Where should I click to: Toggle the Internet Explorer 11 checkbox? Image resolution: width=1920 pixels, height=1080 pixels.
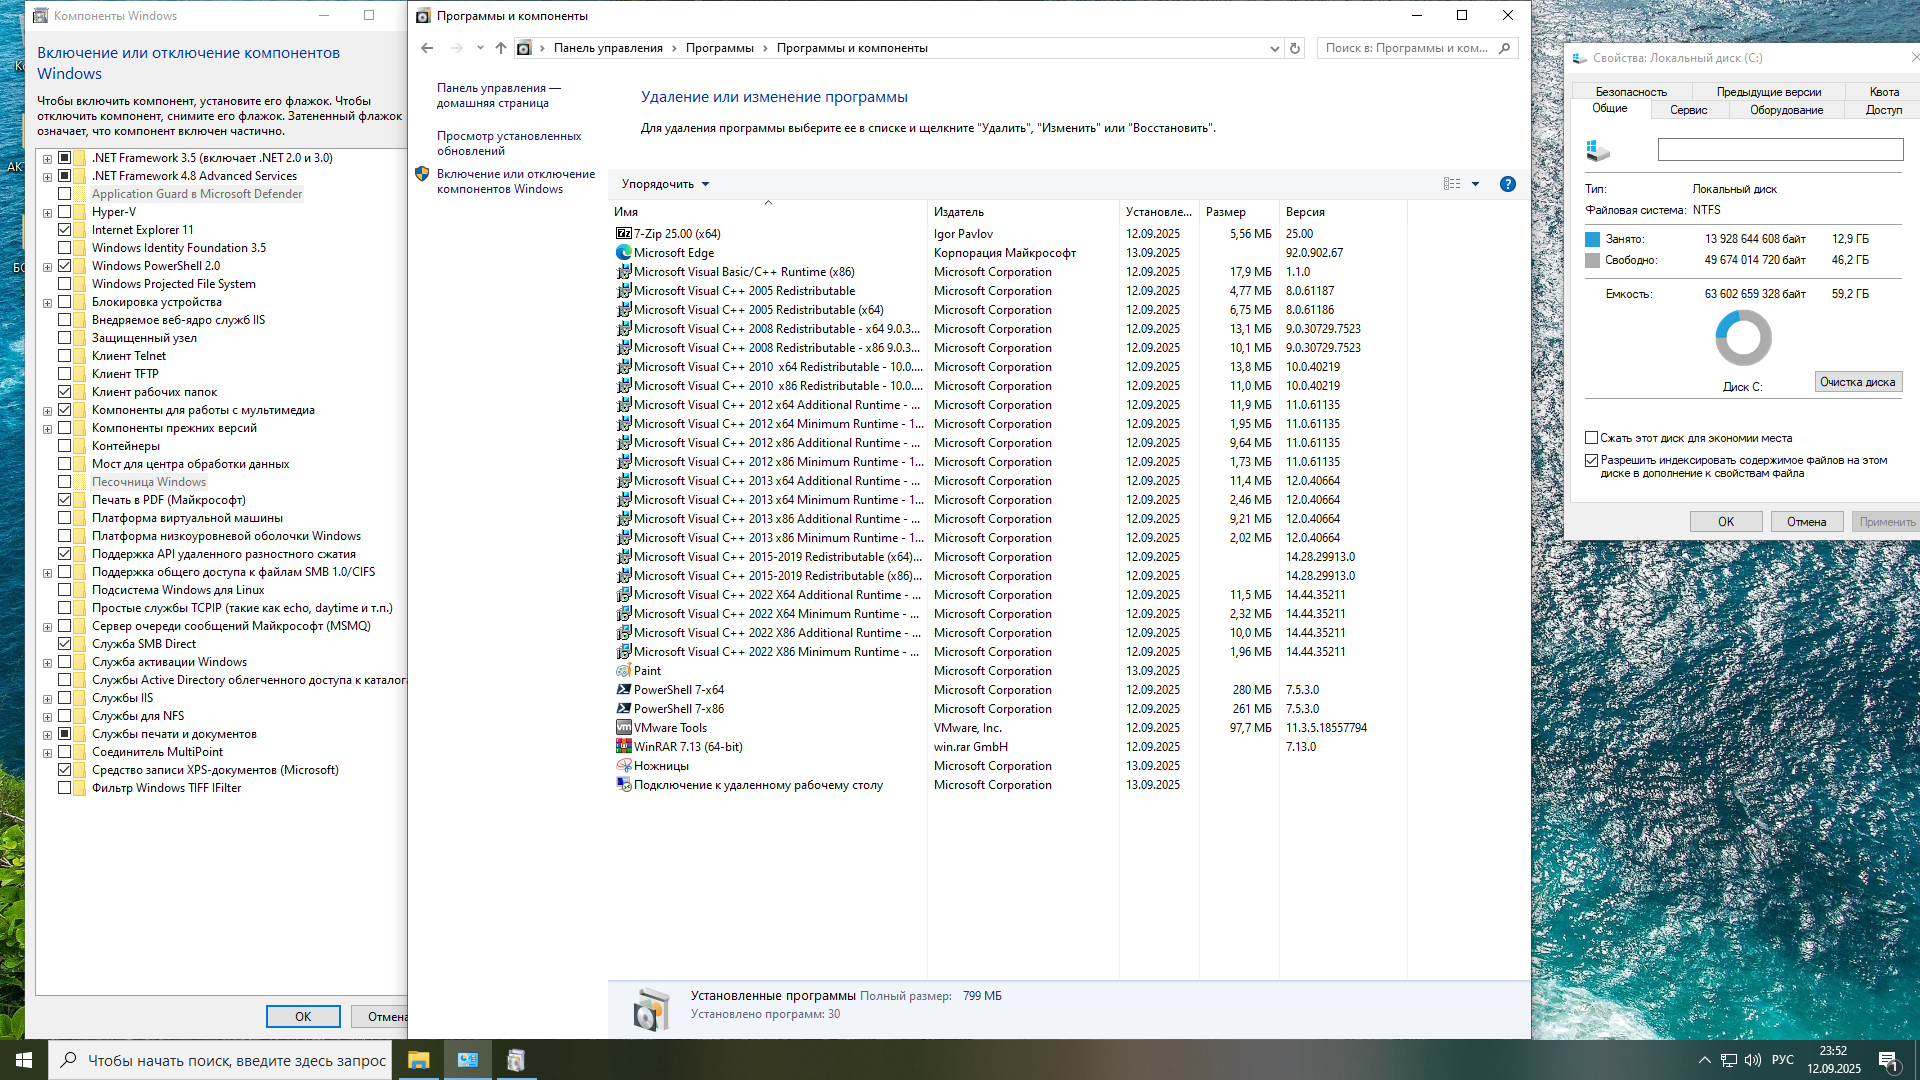(65, 230)
